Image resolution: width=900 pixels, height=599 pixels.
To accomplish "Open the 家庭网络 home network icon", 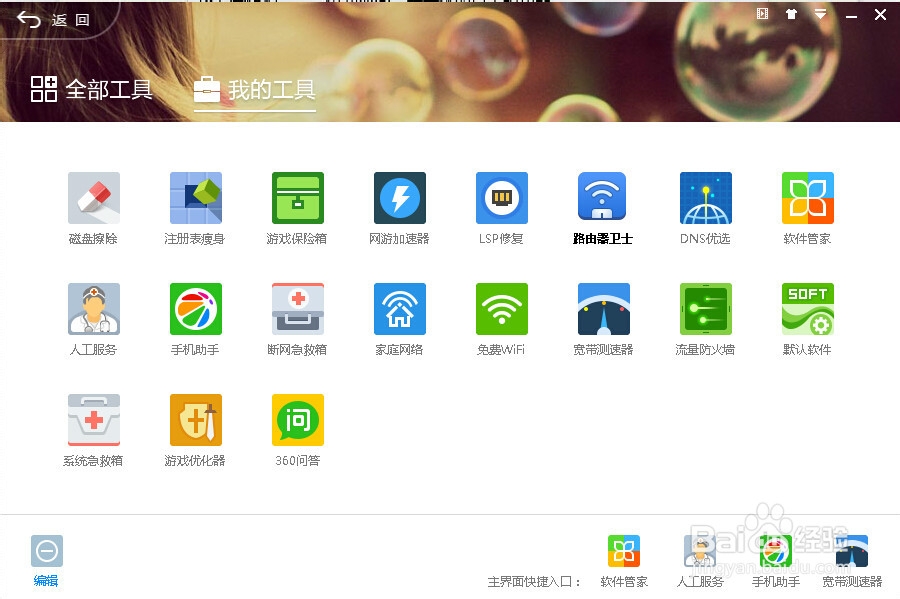I will pos(400,309).
